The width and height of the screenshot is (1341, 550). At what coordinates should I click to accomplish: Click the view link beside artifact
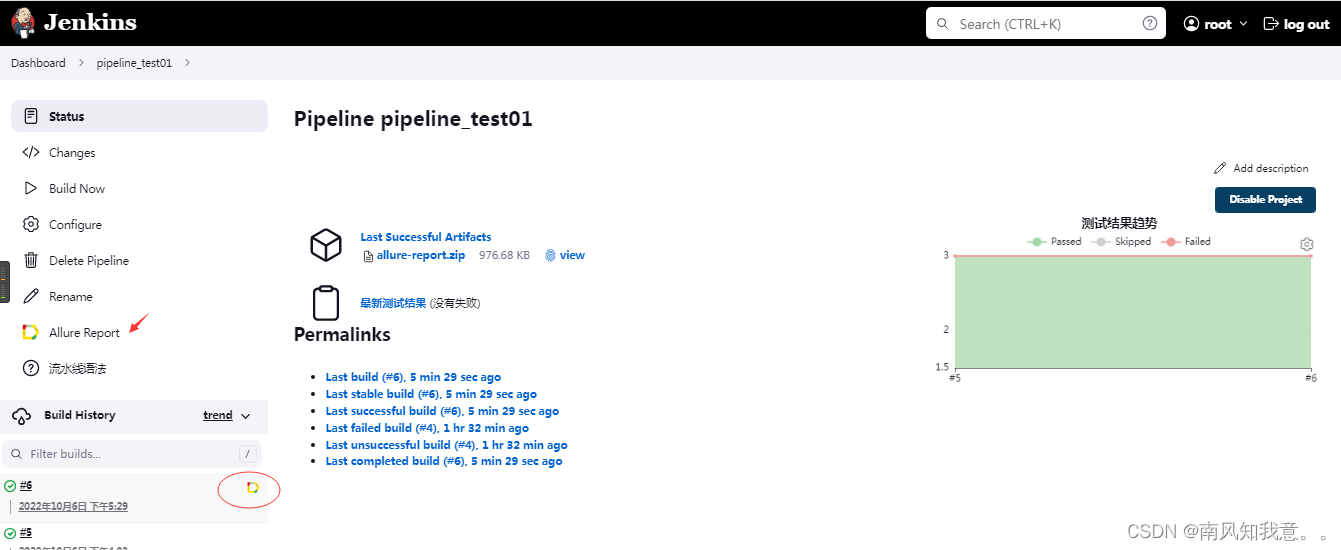coord(572,255)
